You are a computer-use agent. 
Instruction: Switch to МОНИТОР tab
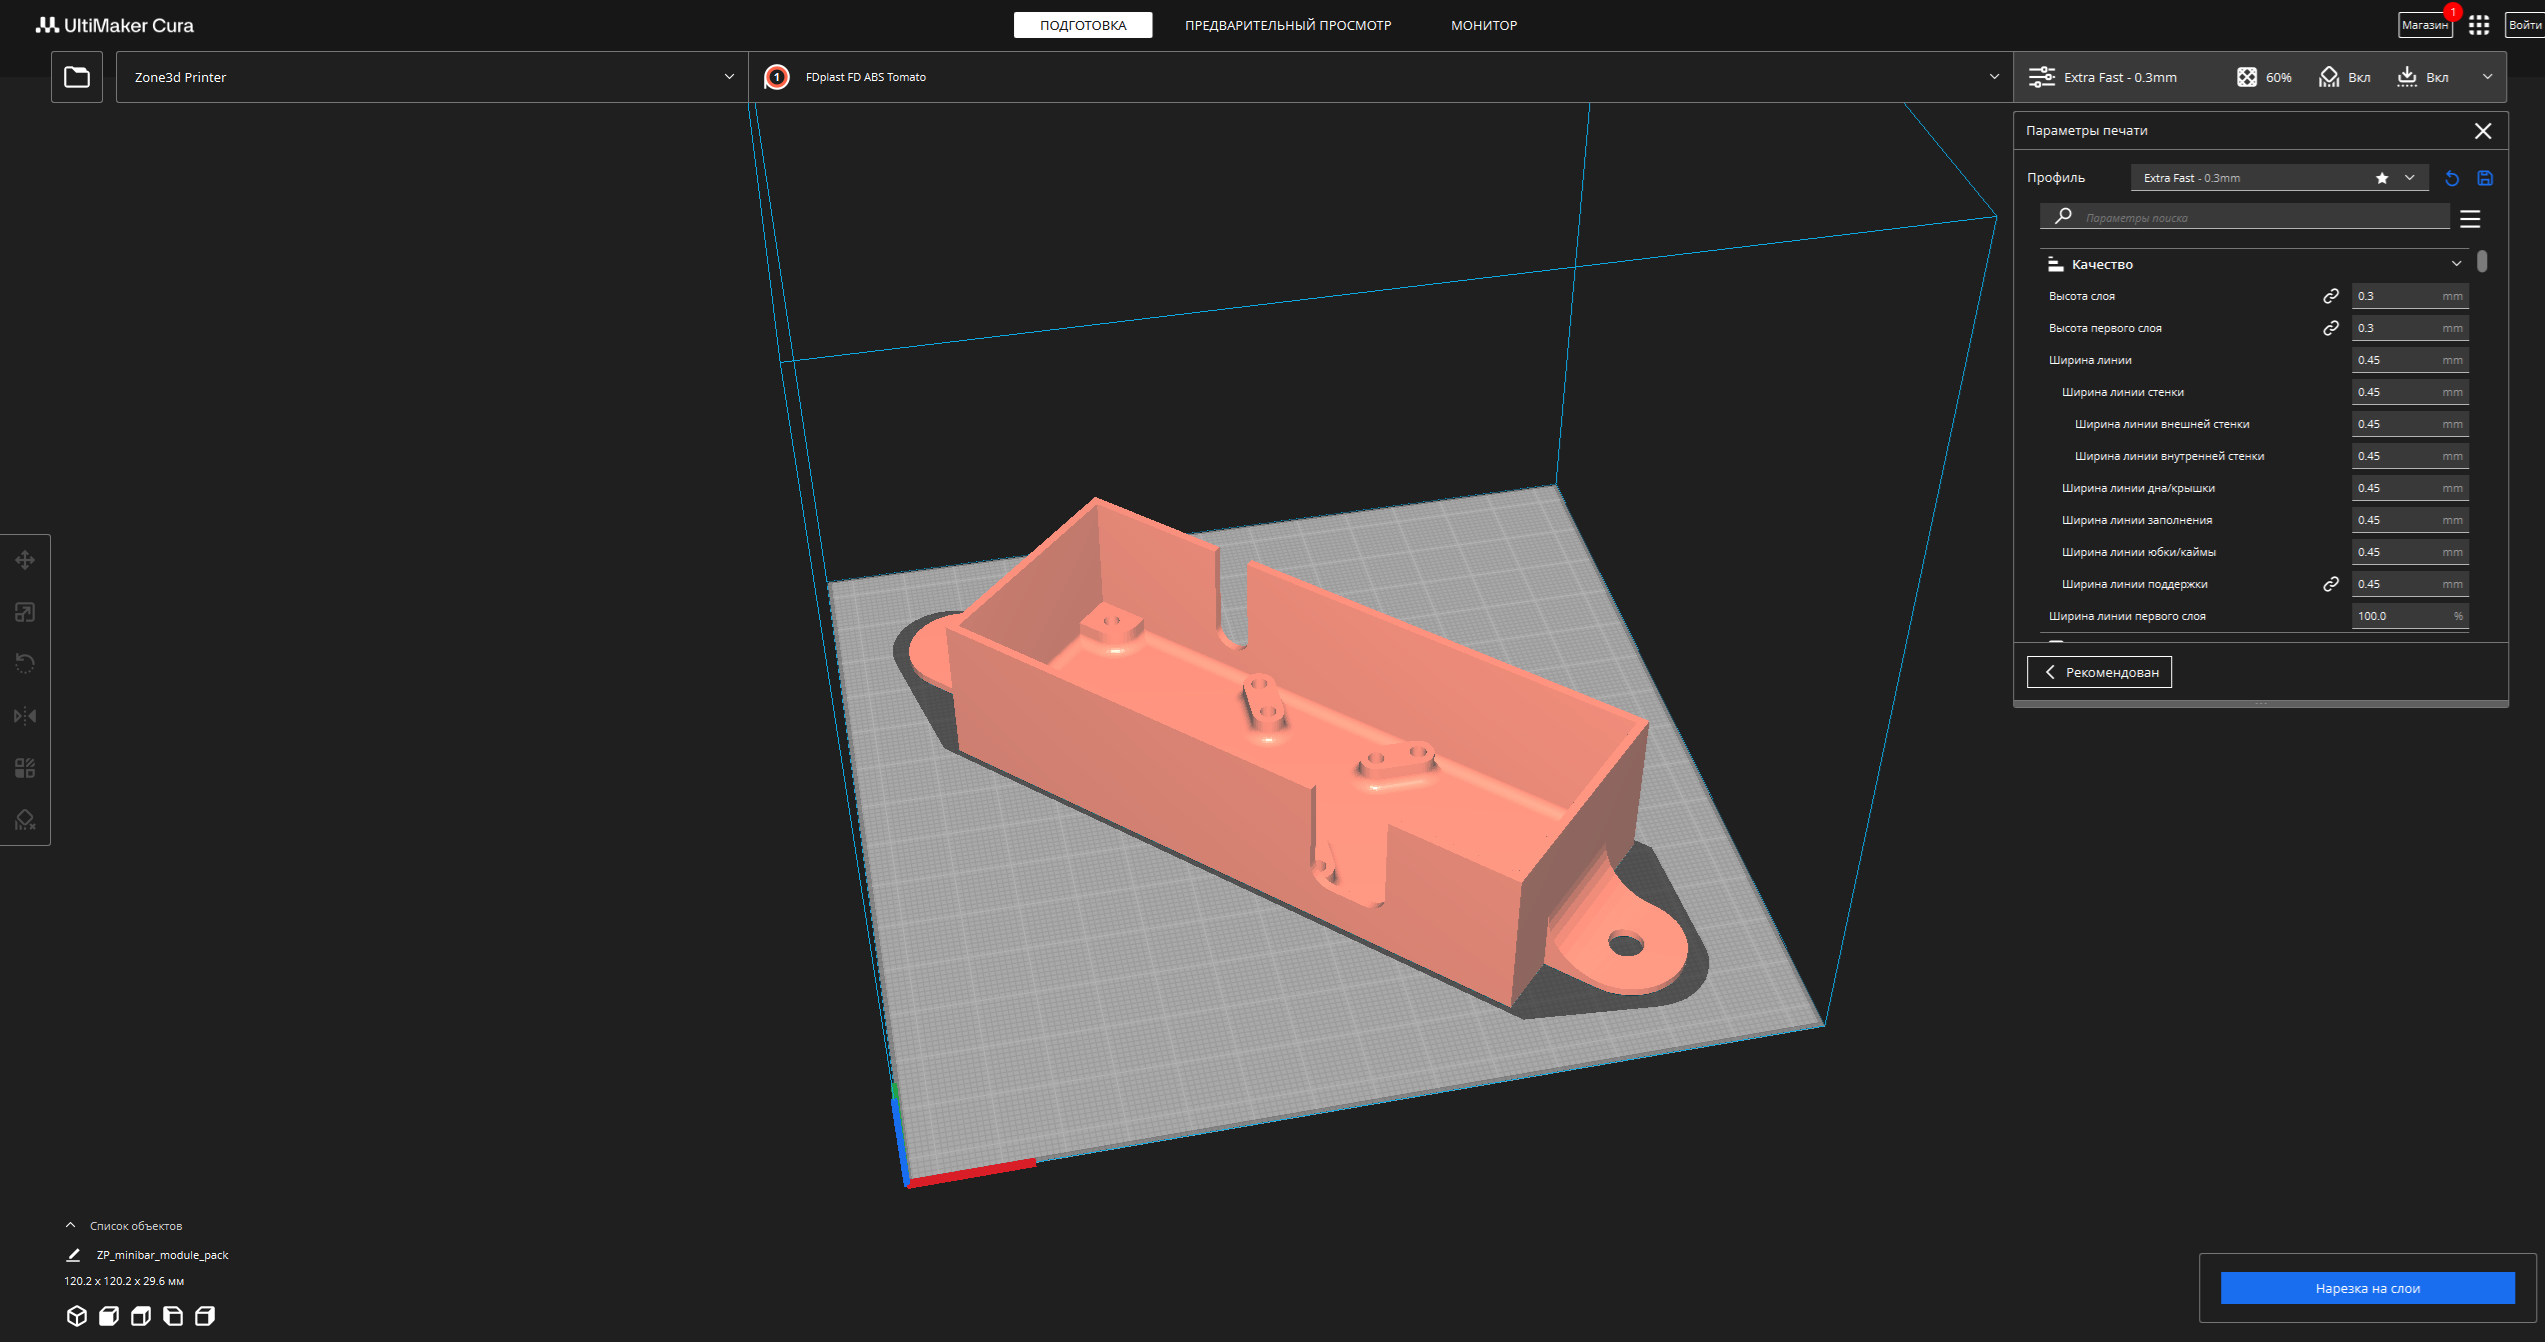pos(1484,25)
